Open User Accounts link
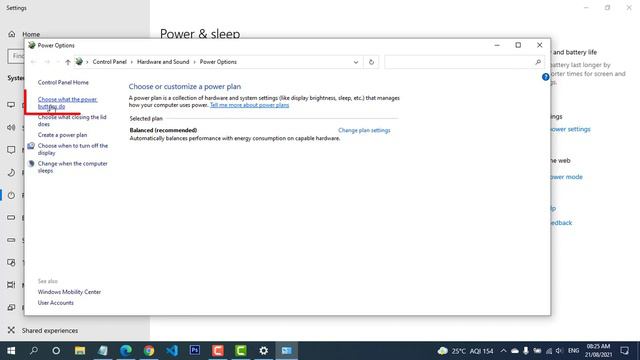Image resolution: width=640 pixels, height=360 pixels. 56,302
